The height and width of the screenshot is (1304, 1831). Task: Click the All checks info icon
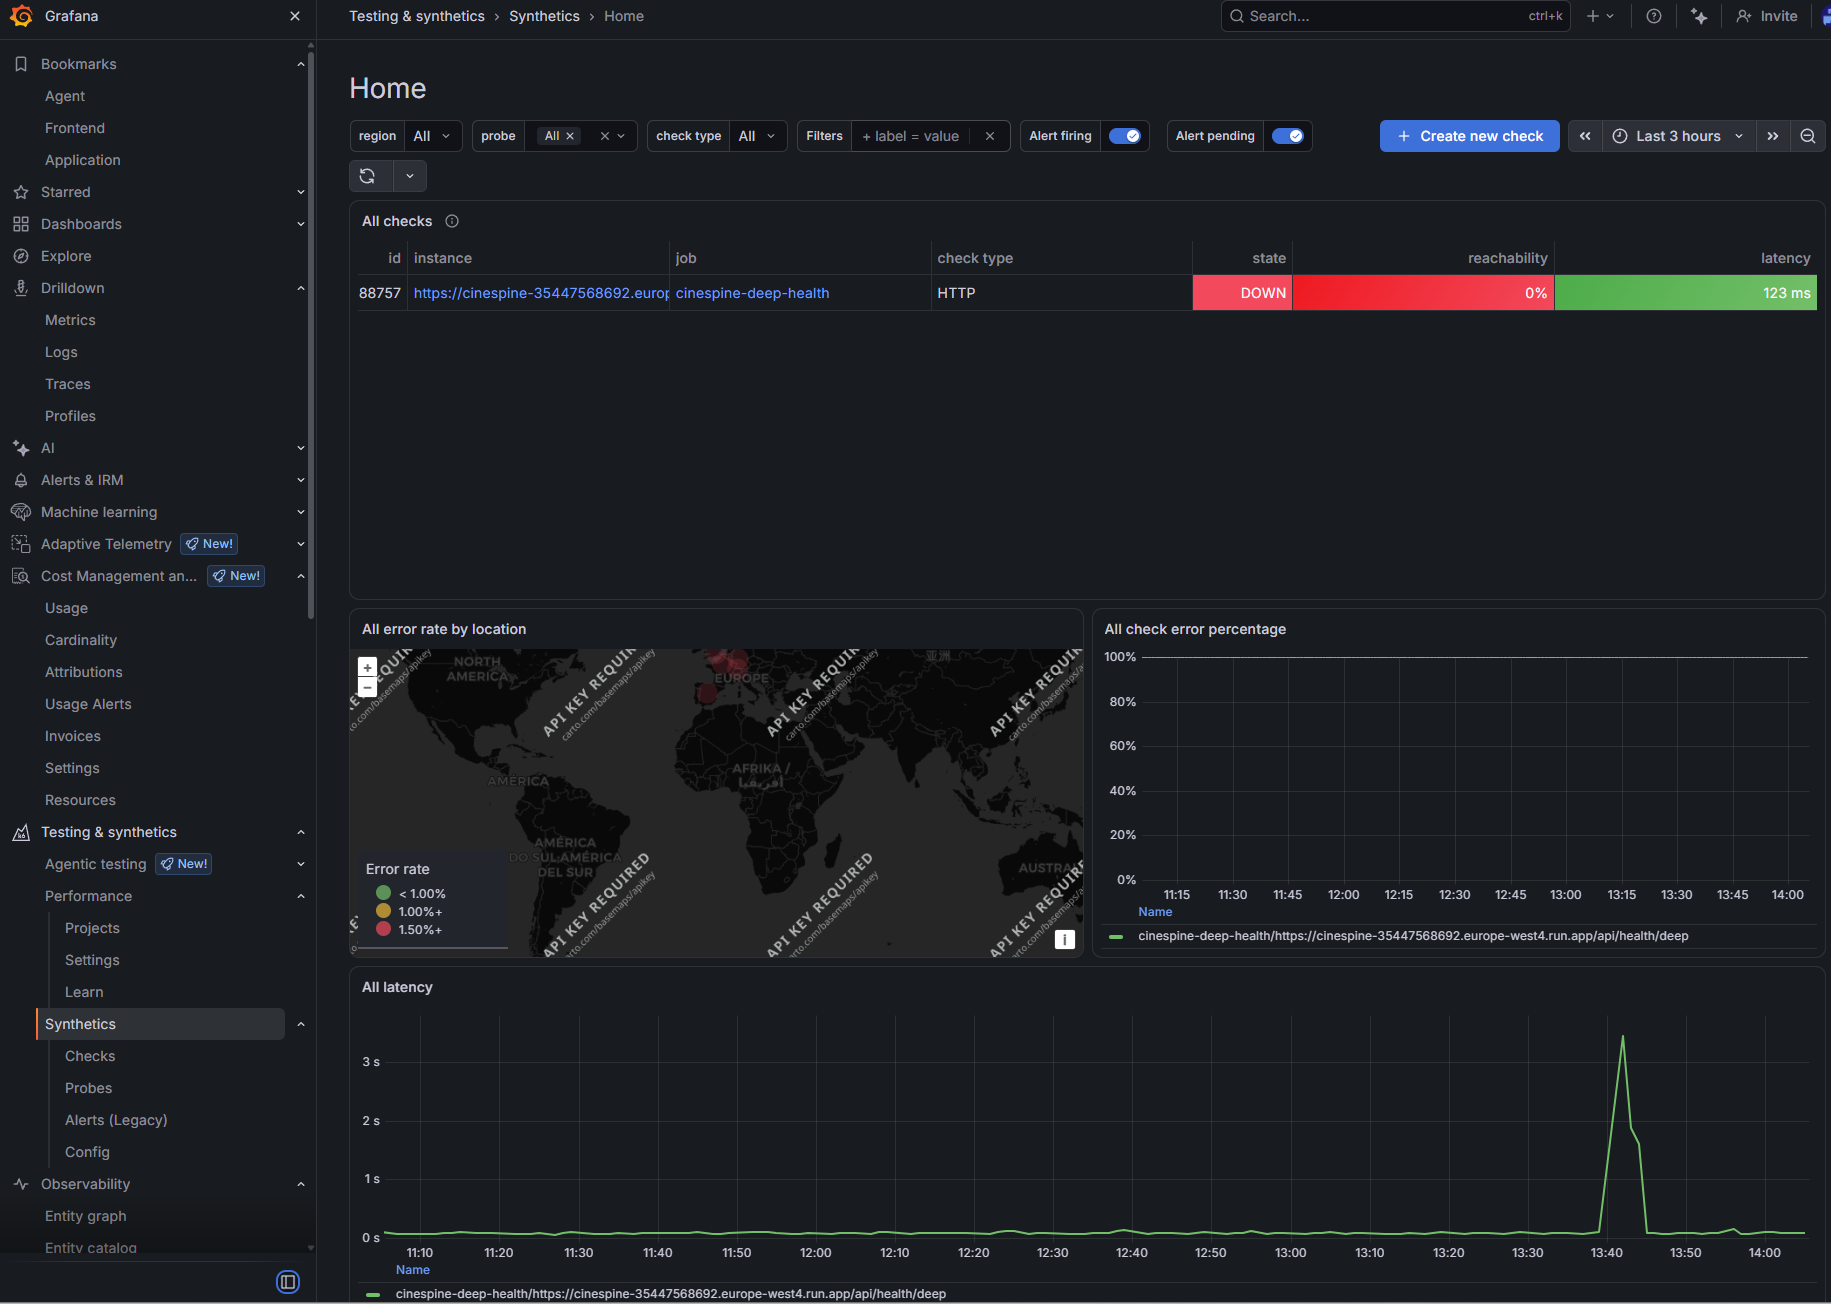tap(452, 221)
